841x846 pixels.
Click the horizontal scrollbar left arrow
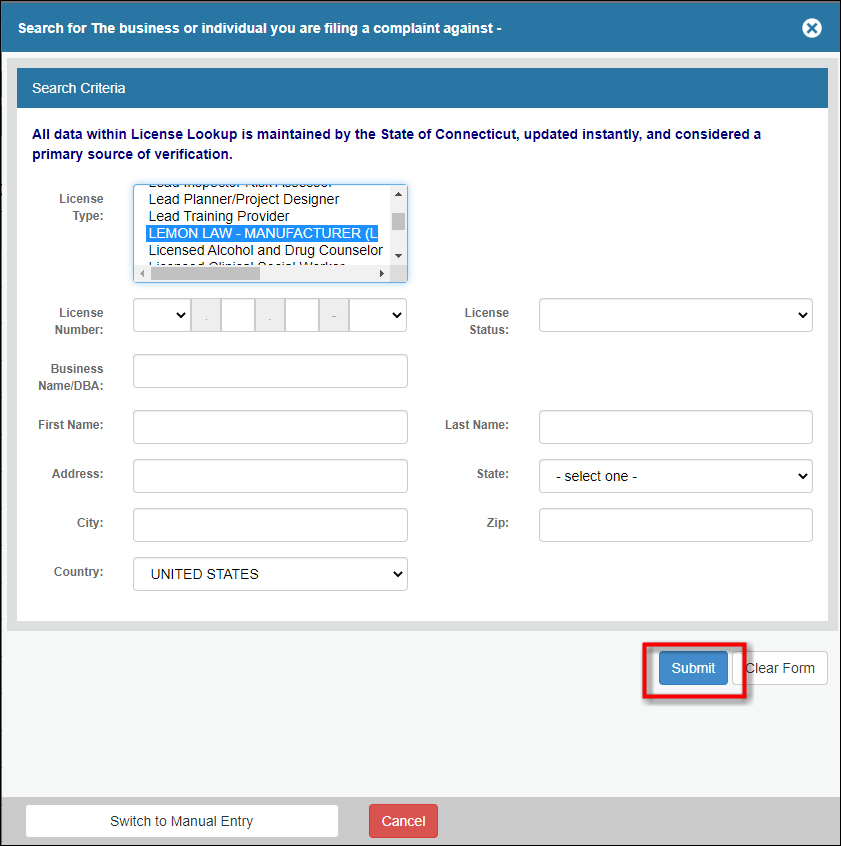[141, 272]
